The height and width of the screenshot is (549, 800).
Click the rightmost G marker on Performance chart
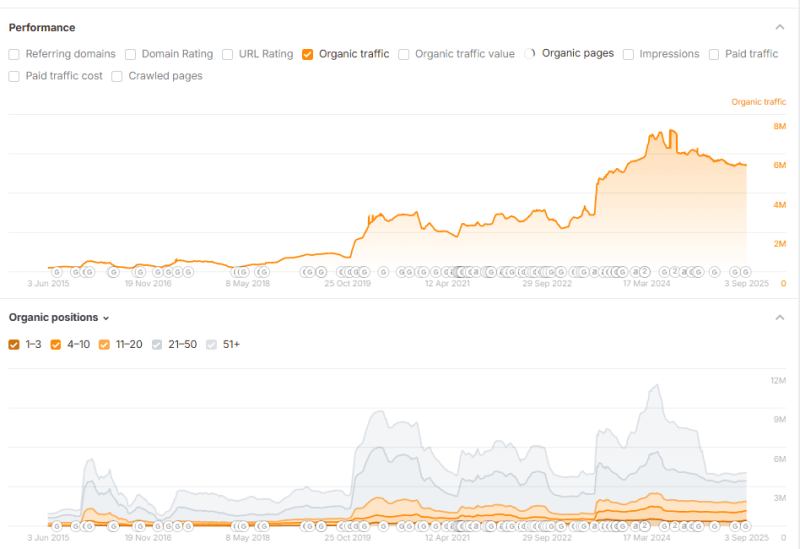click(746, 271)
